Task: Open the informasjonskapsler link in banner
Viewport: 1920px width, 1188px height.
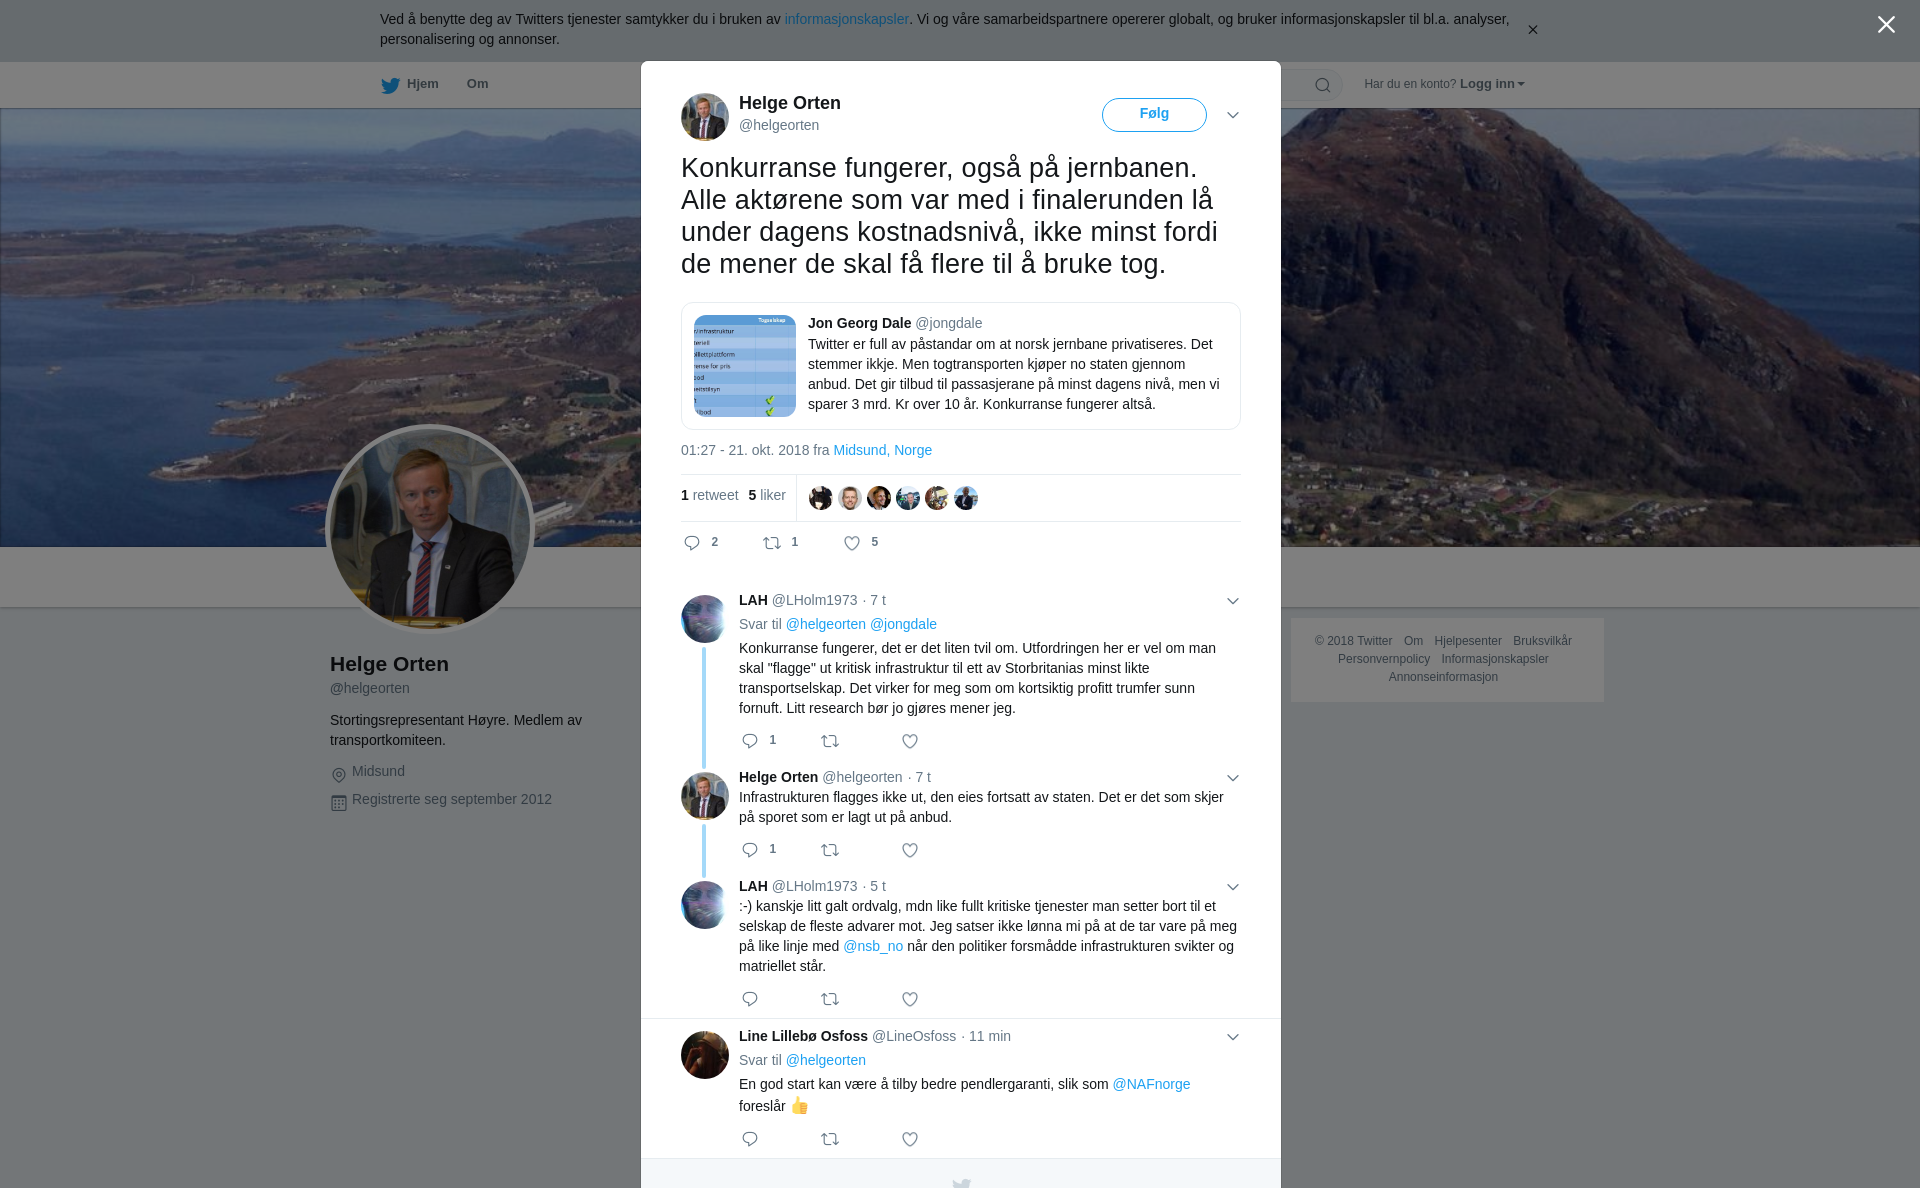Action: (846, 19)
